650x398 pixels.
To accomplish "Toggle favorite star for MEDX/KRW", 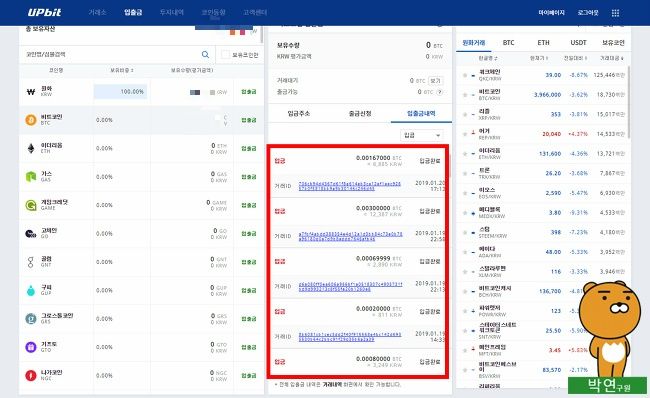I will (465, 213).
